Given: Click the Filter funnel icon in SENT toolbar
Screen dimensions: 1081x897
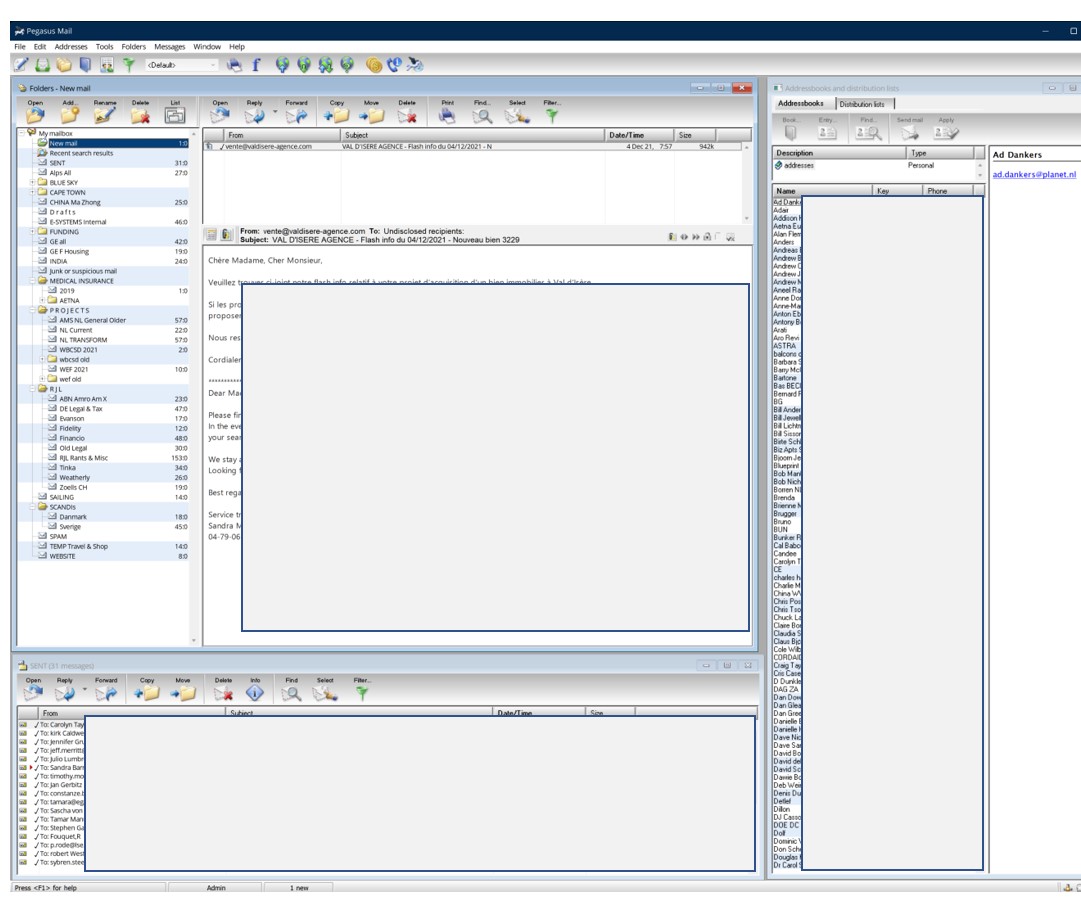Looking at the screenshot, I should [x=361, y=693].
